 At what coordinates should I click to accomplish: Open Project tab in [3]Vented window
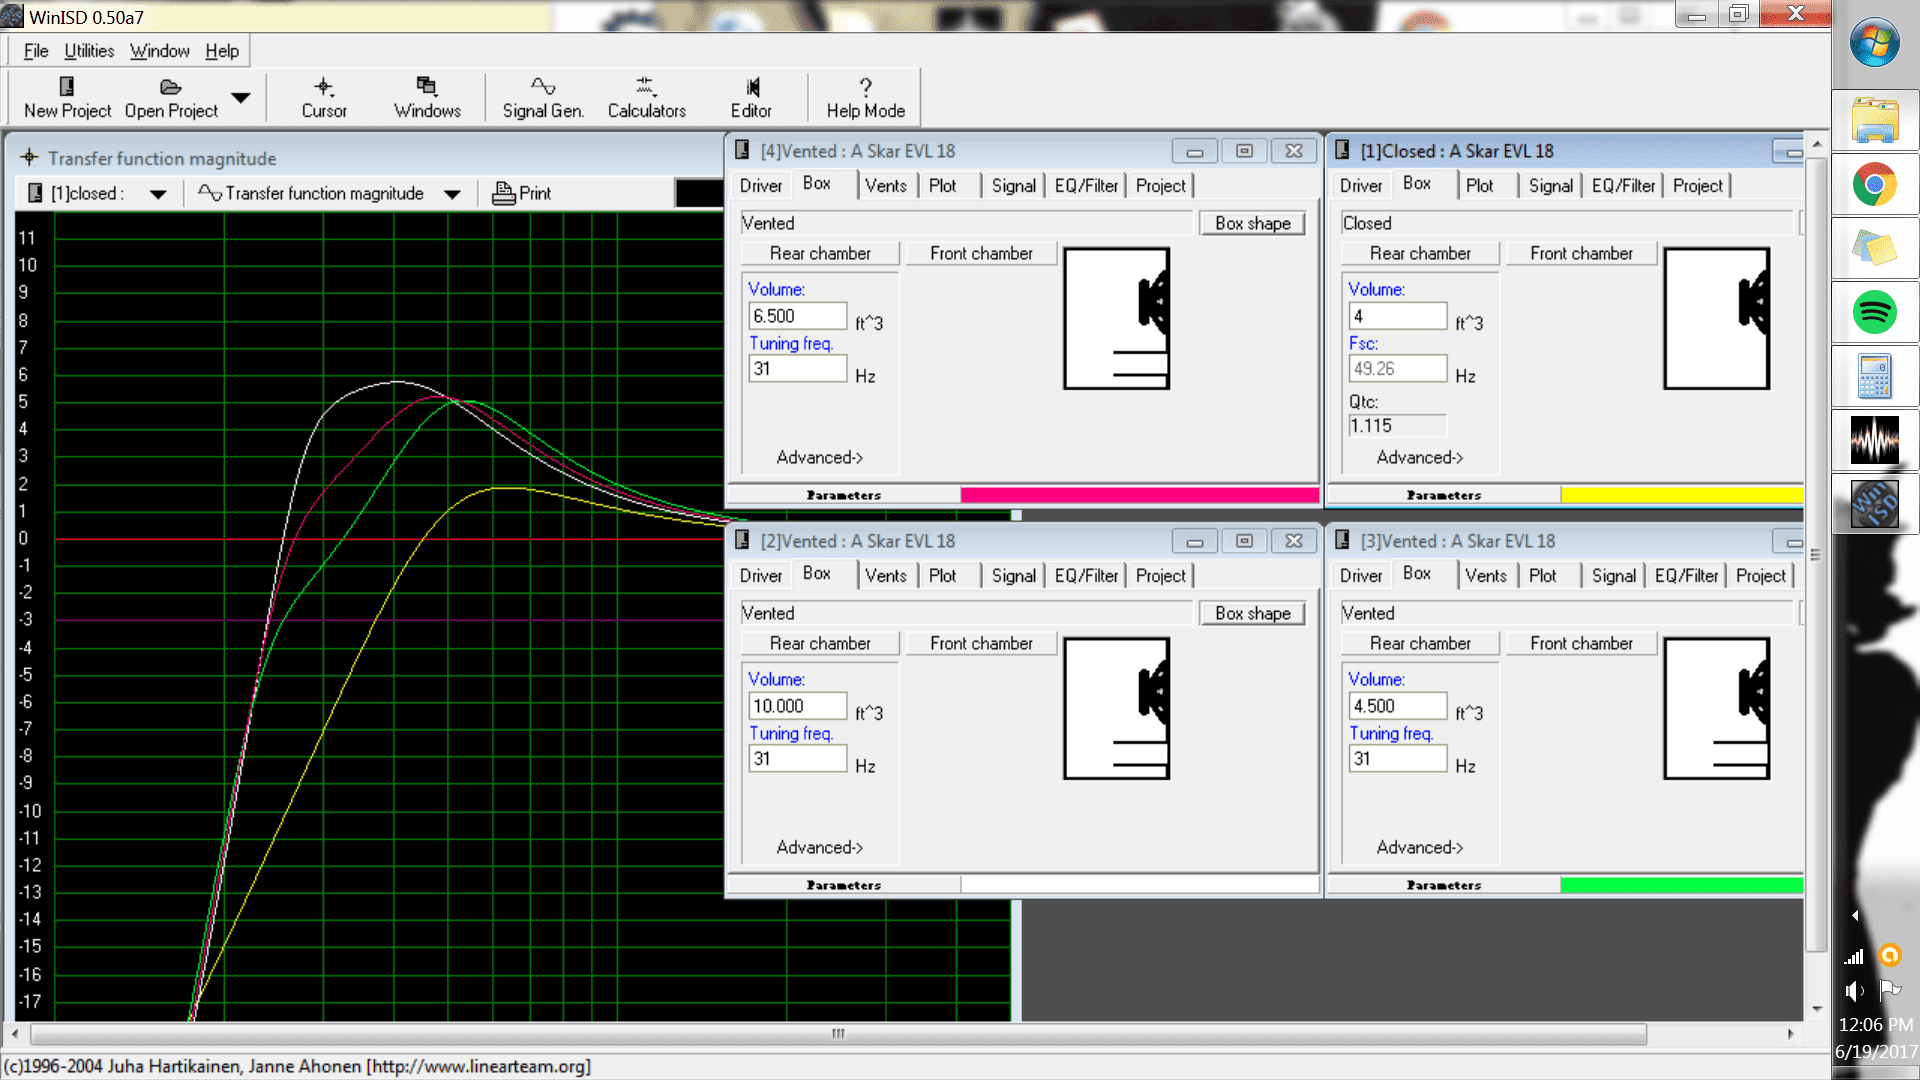[1761, 576]
